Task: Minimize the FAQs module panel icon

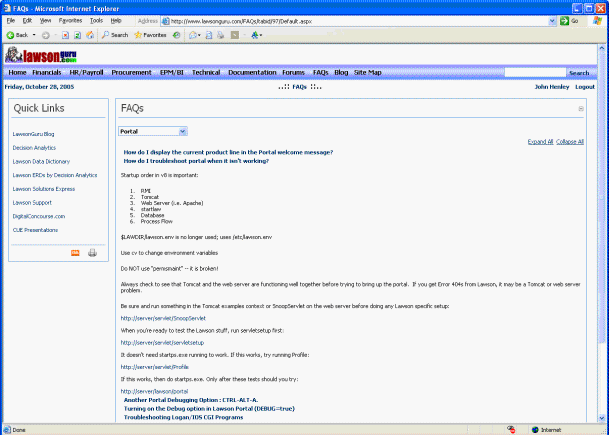Action: pyautogui.click(x=581, y=109)
